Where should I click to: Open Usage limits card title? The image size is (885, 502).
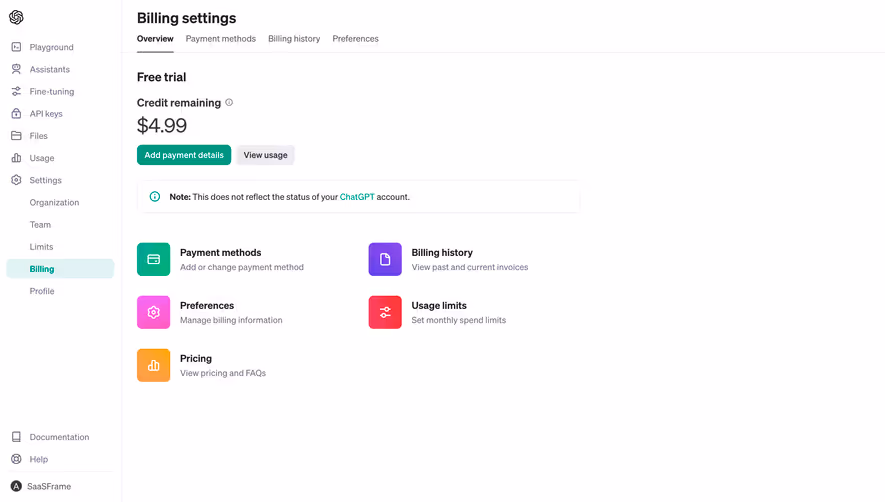pyautogui.click(x=439, y=305)
